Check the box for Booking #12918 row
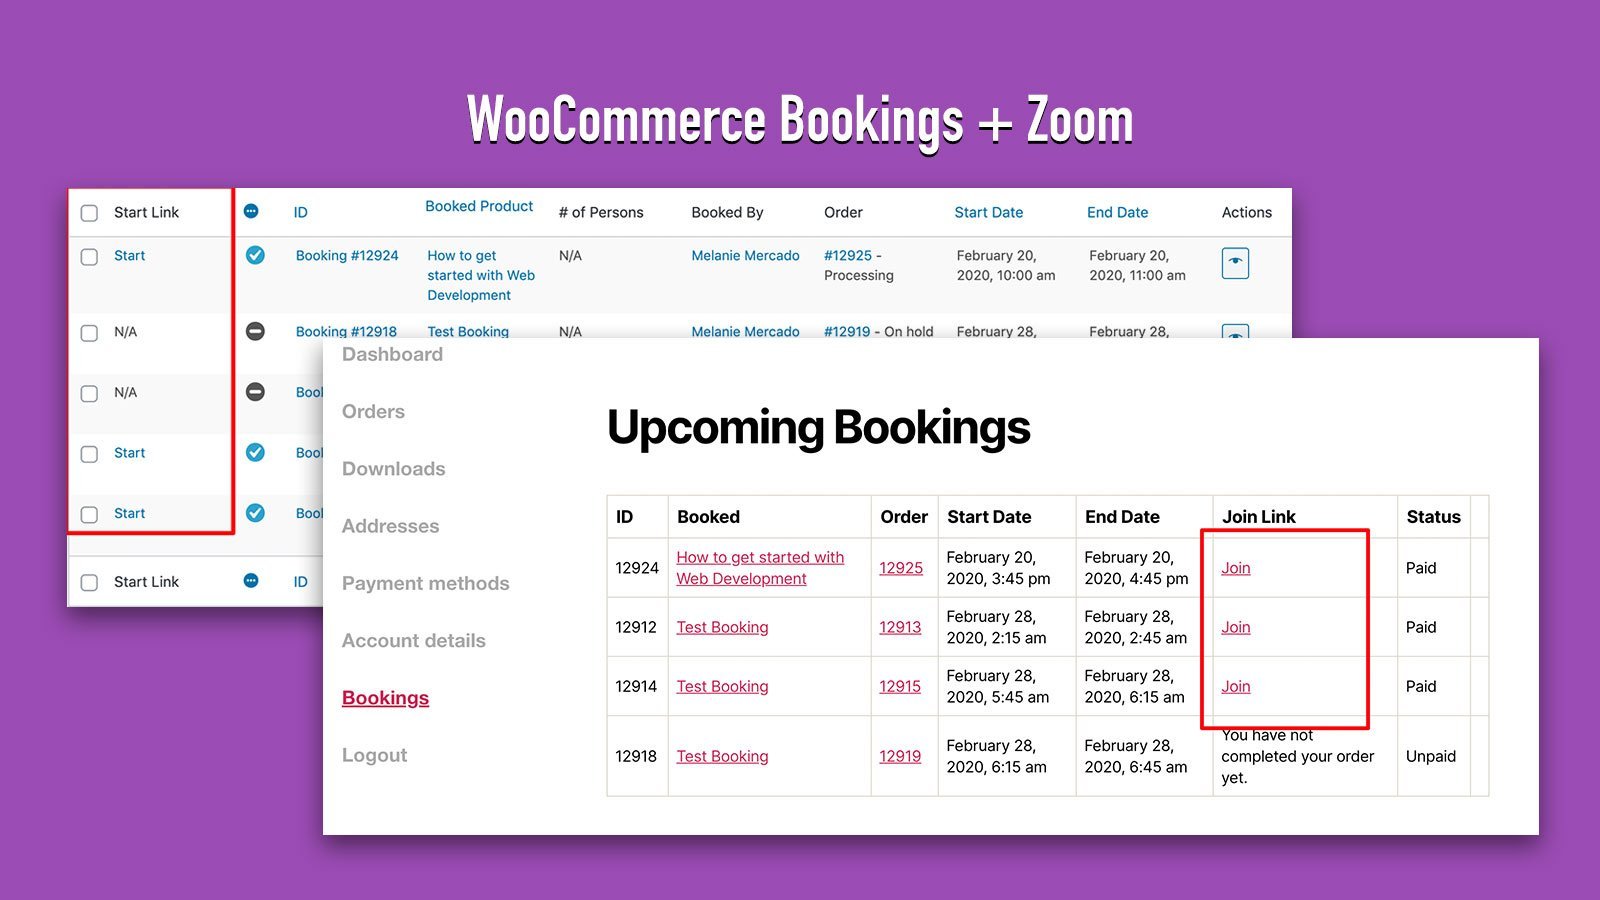This screenshot has width=1600, height=900. [x=89, y=333]
